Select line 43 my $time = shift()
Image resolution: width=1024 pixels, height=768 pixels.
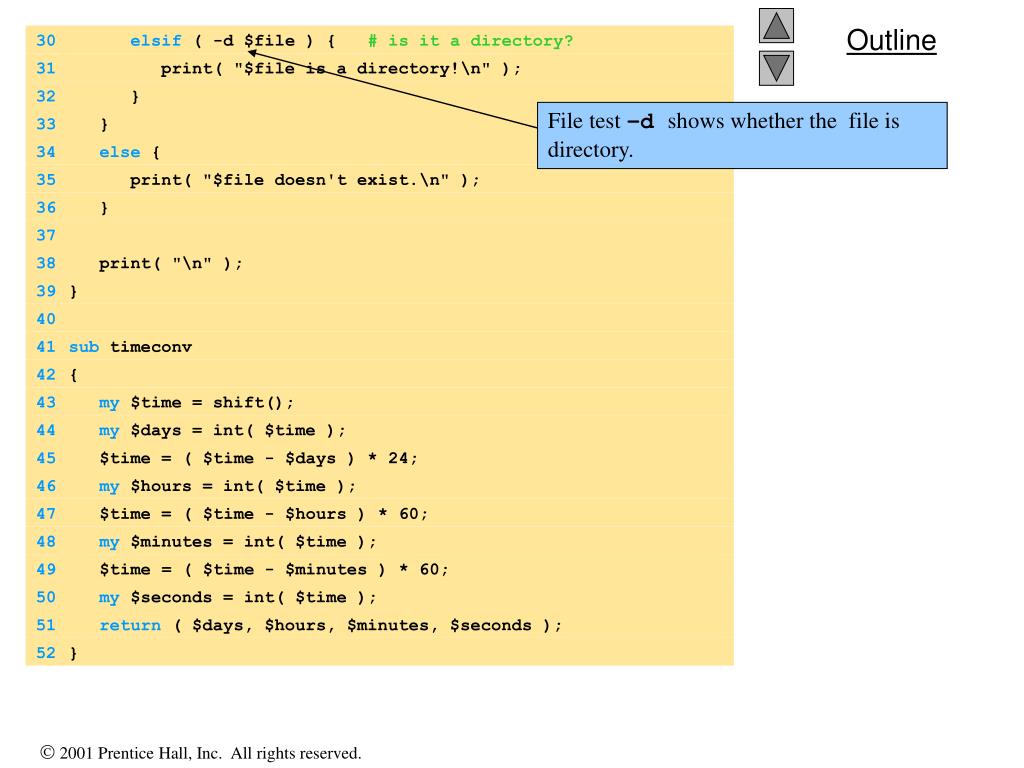point(197,403)
